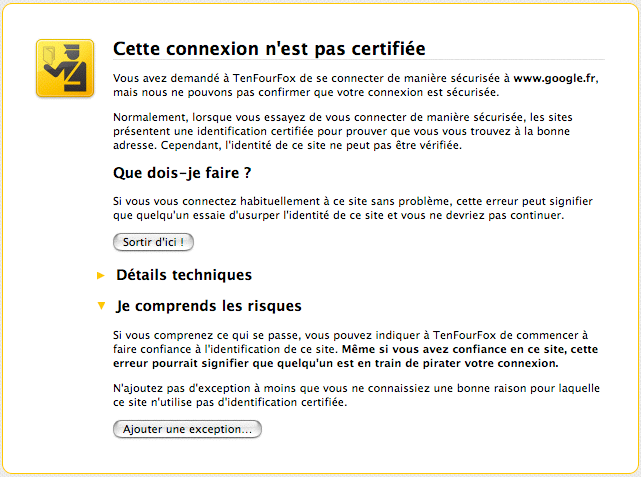Open the "Ajouter une exception…" dialog button

tap(187, 429)
